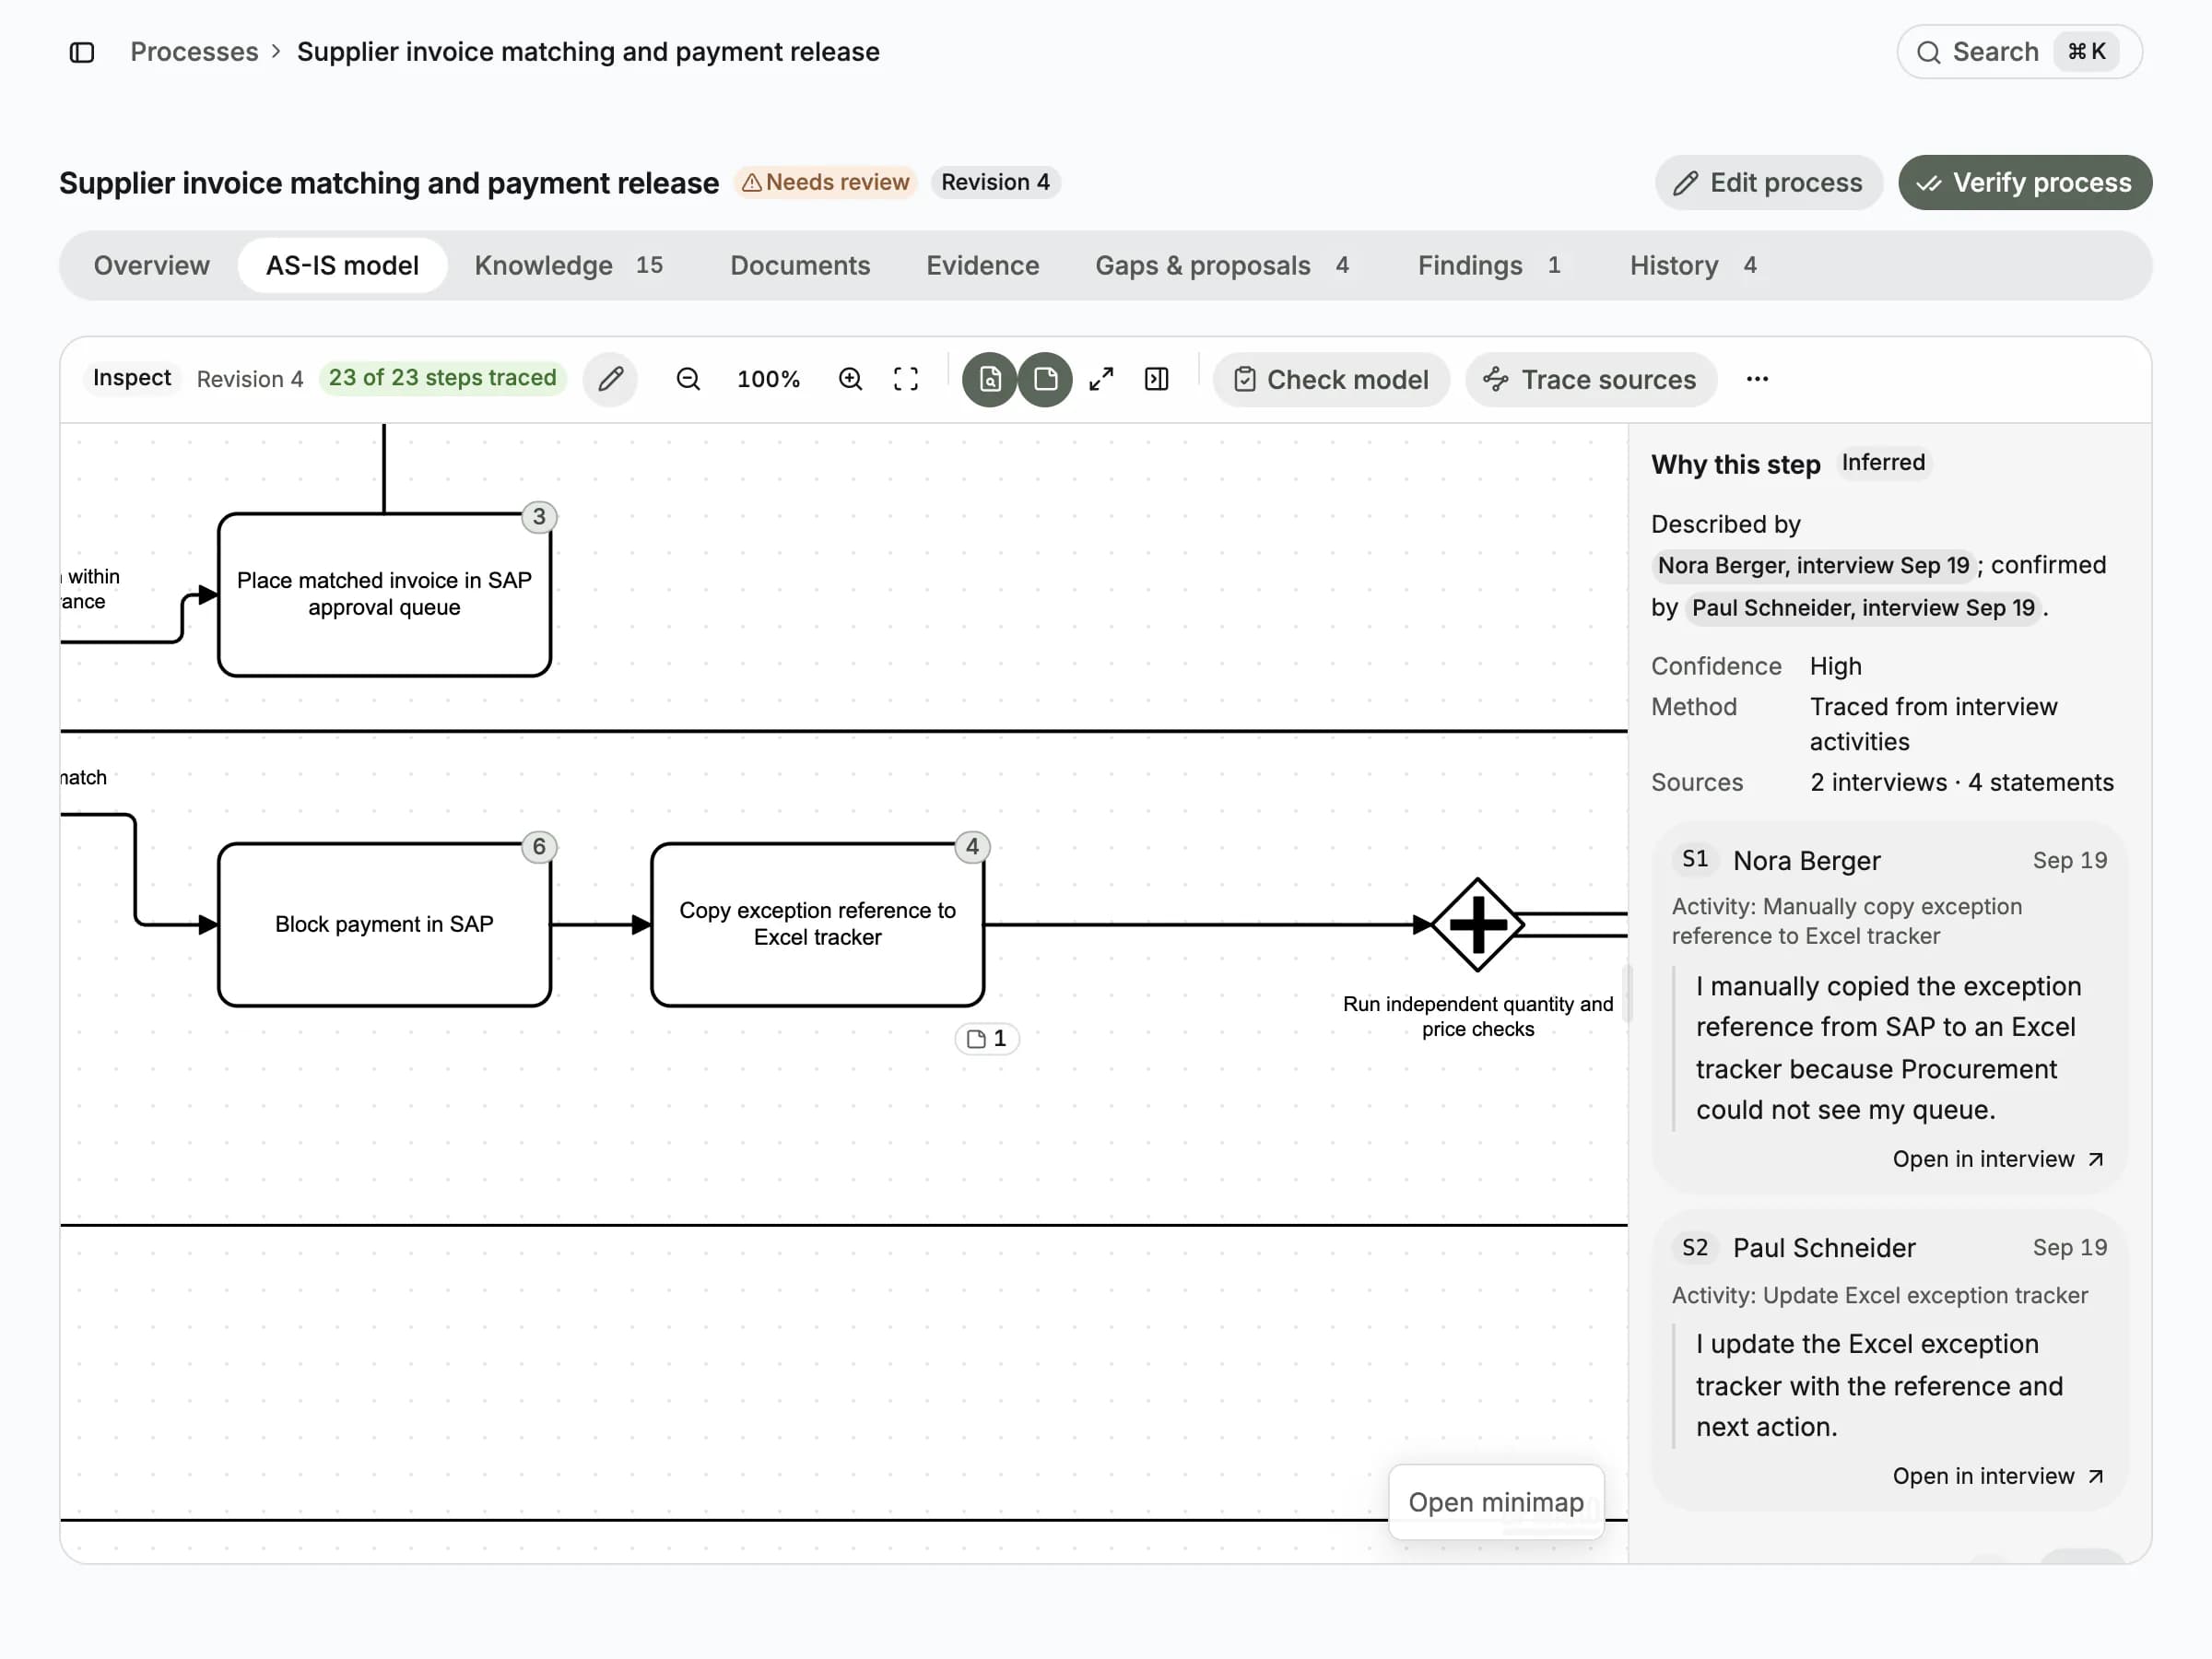Click the Revision 4 badge in header
Screen dimensions: 2212x1659
(x=995, y=183)
